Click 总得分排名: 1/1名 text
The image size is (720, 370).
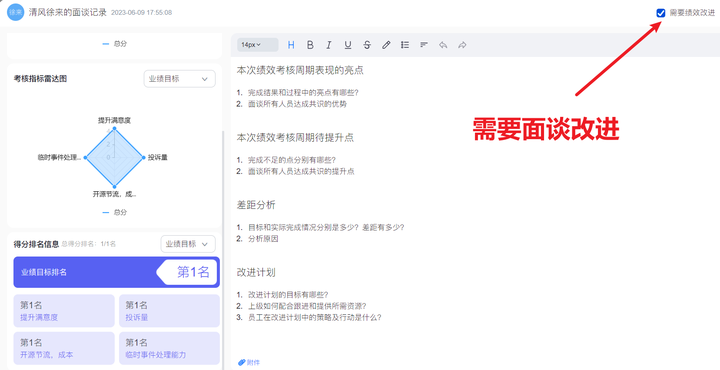coord(89,245)
